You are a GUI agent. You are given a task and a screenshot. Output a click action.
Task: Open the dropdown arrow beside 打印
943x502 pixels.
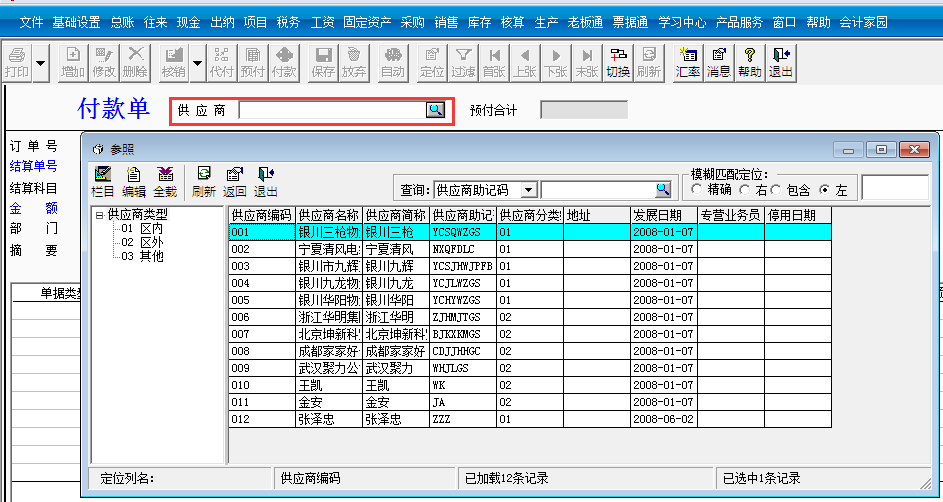(41, 63)
